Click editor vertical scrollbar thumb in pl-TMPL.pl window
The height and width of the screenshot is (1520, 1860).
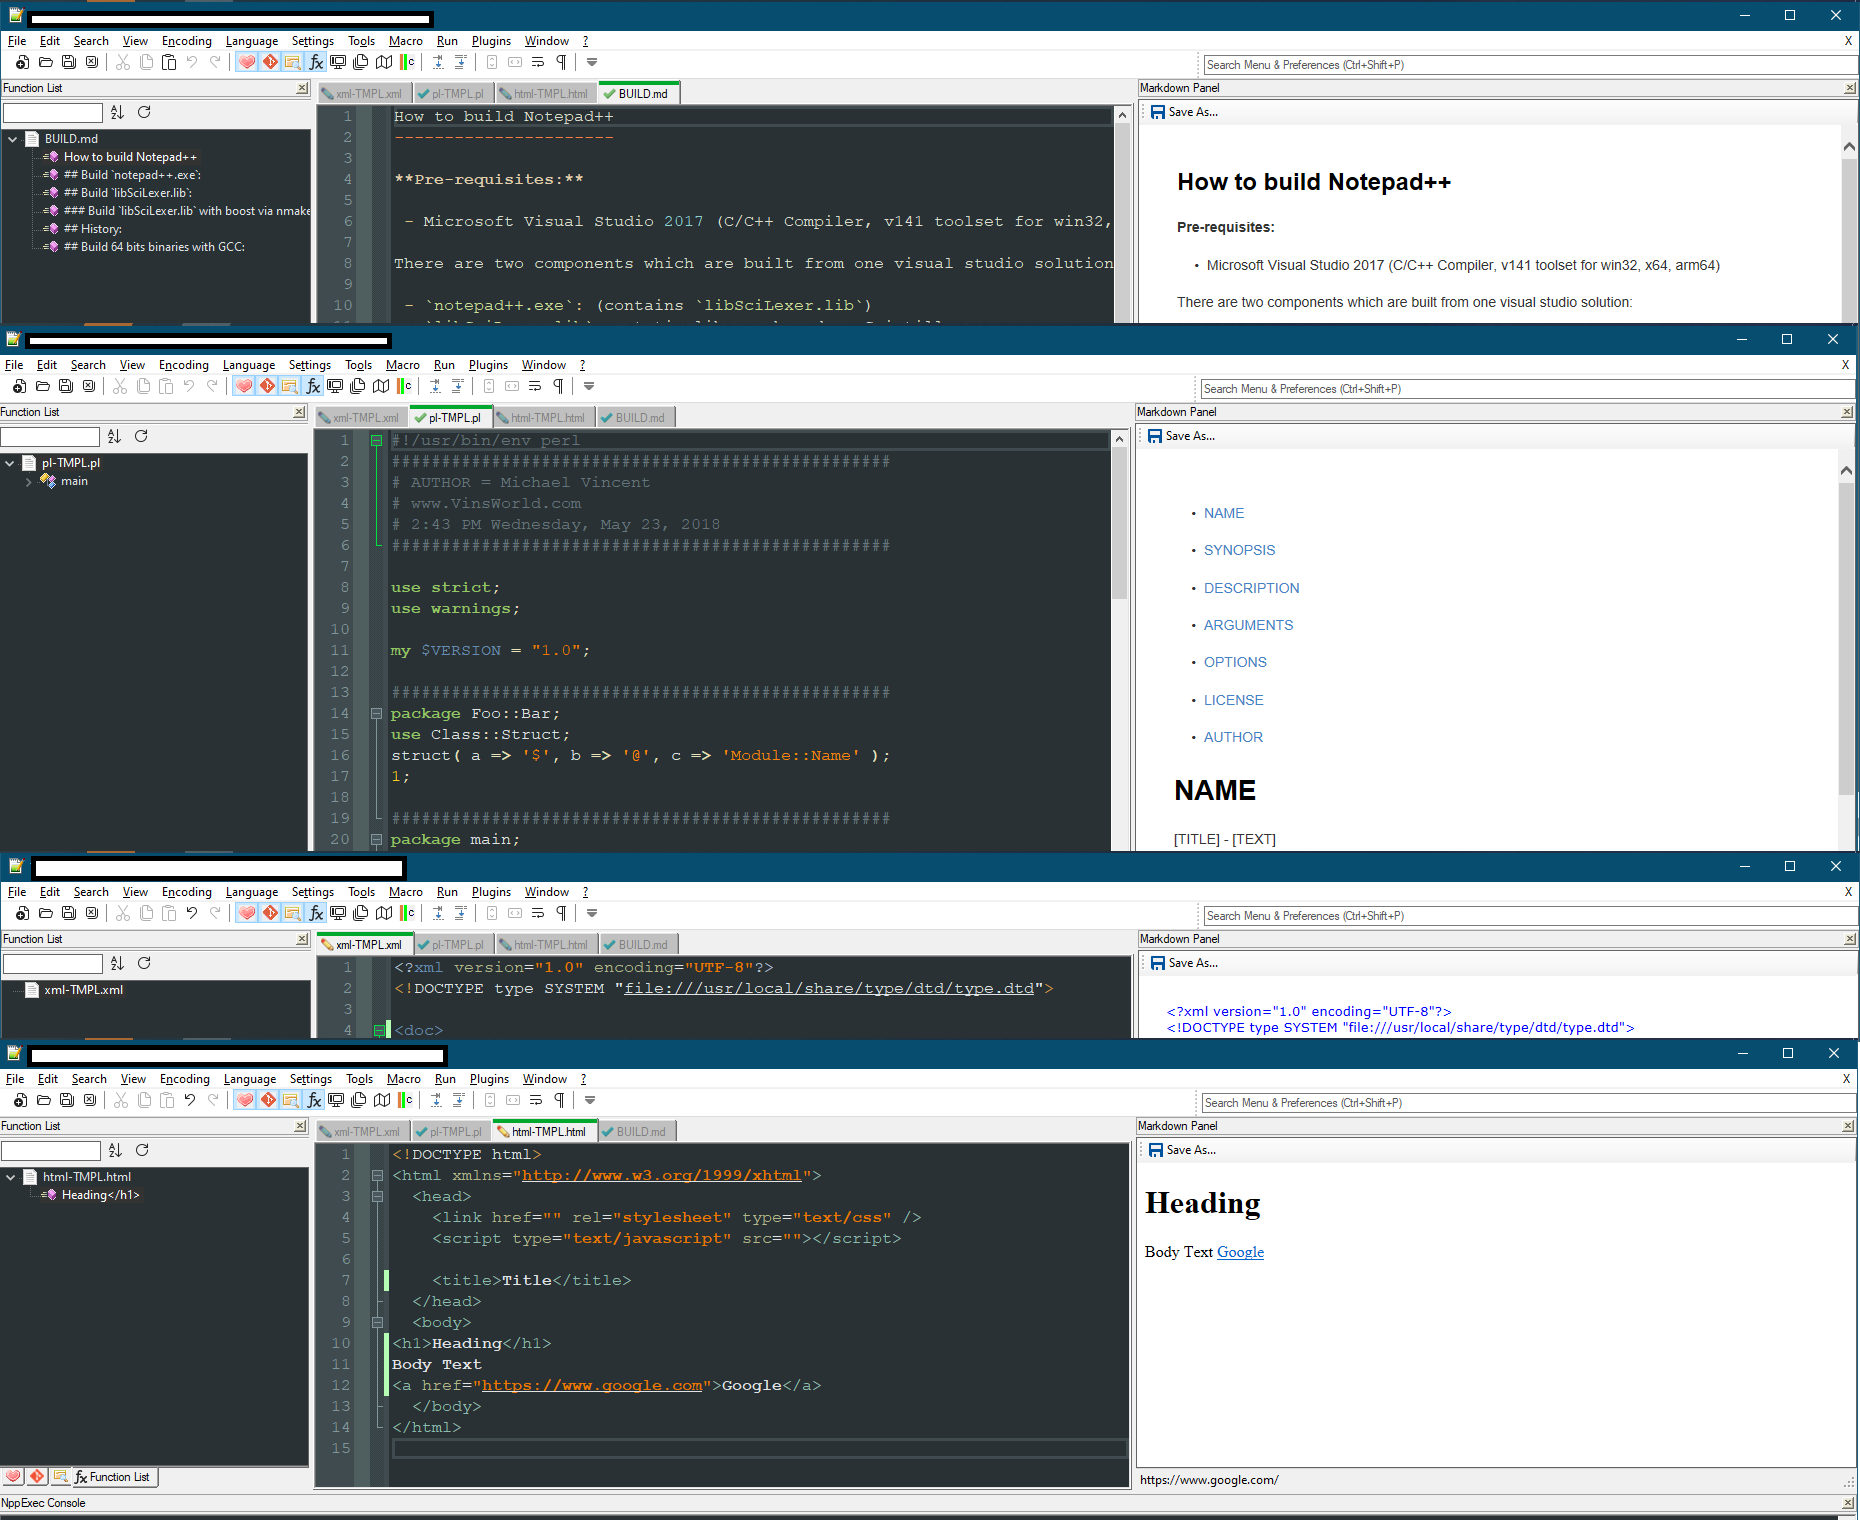[1120, 522]
